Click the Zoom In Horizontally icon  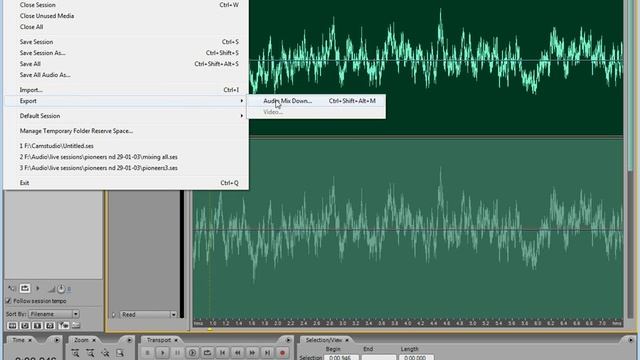pyautogui.click(x=76, y=353)
